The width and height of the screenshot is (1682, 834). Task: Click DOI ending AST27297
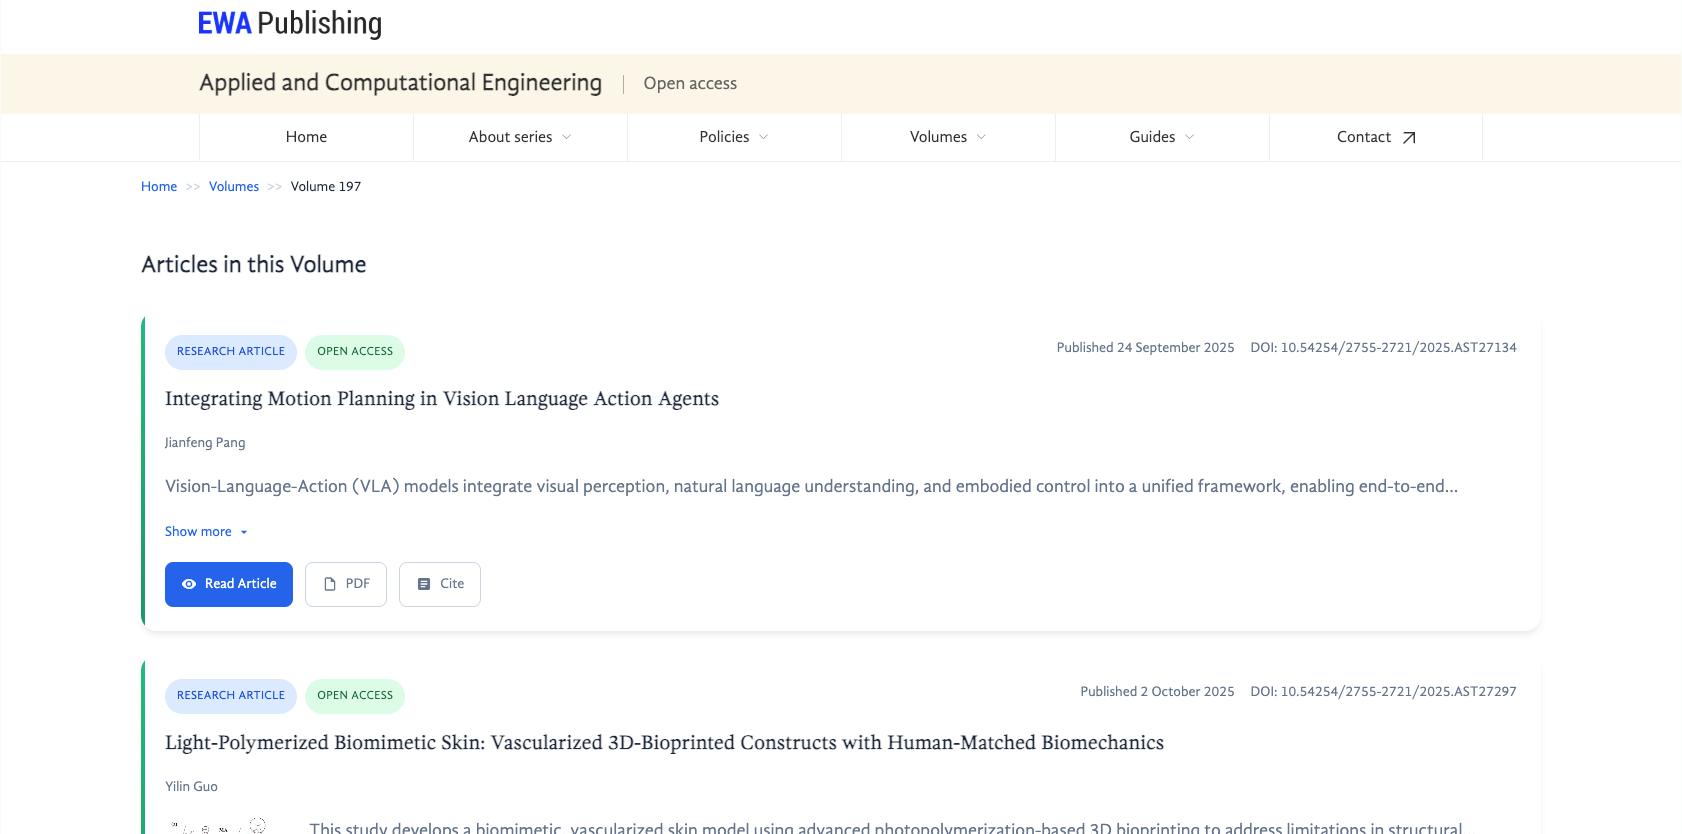[x=1383, y=692]
